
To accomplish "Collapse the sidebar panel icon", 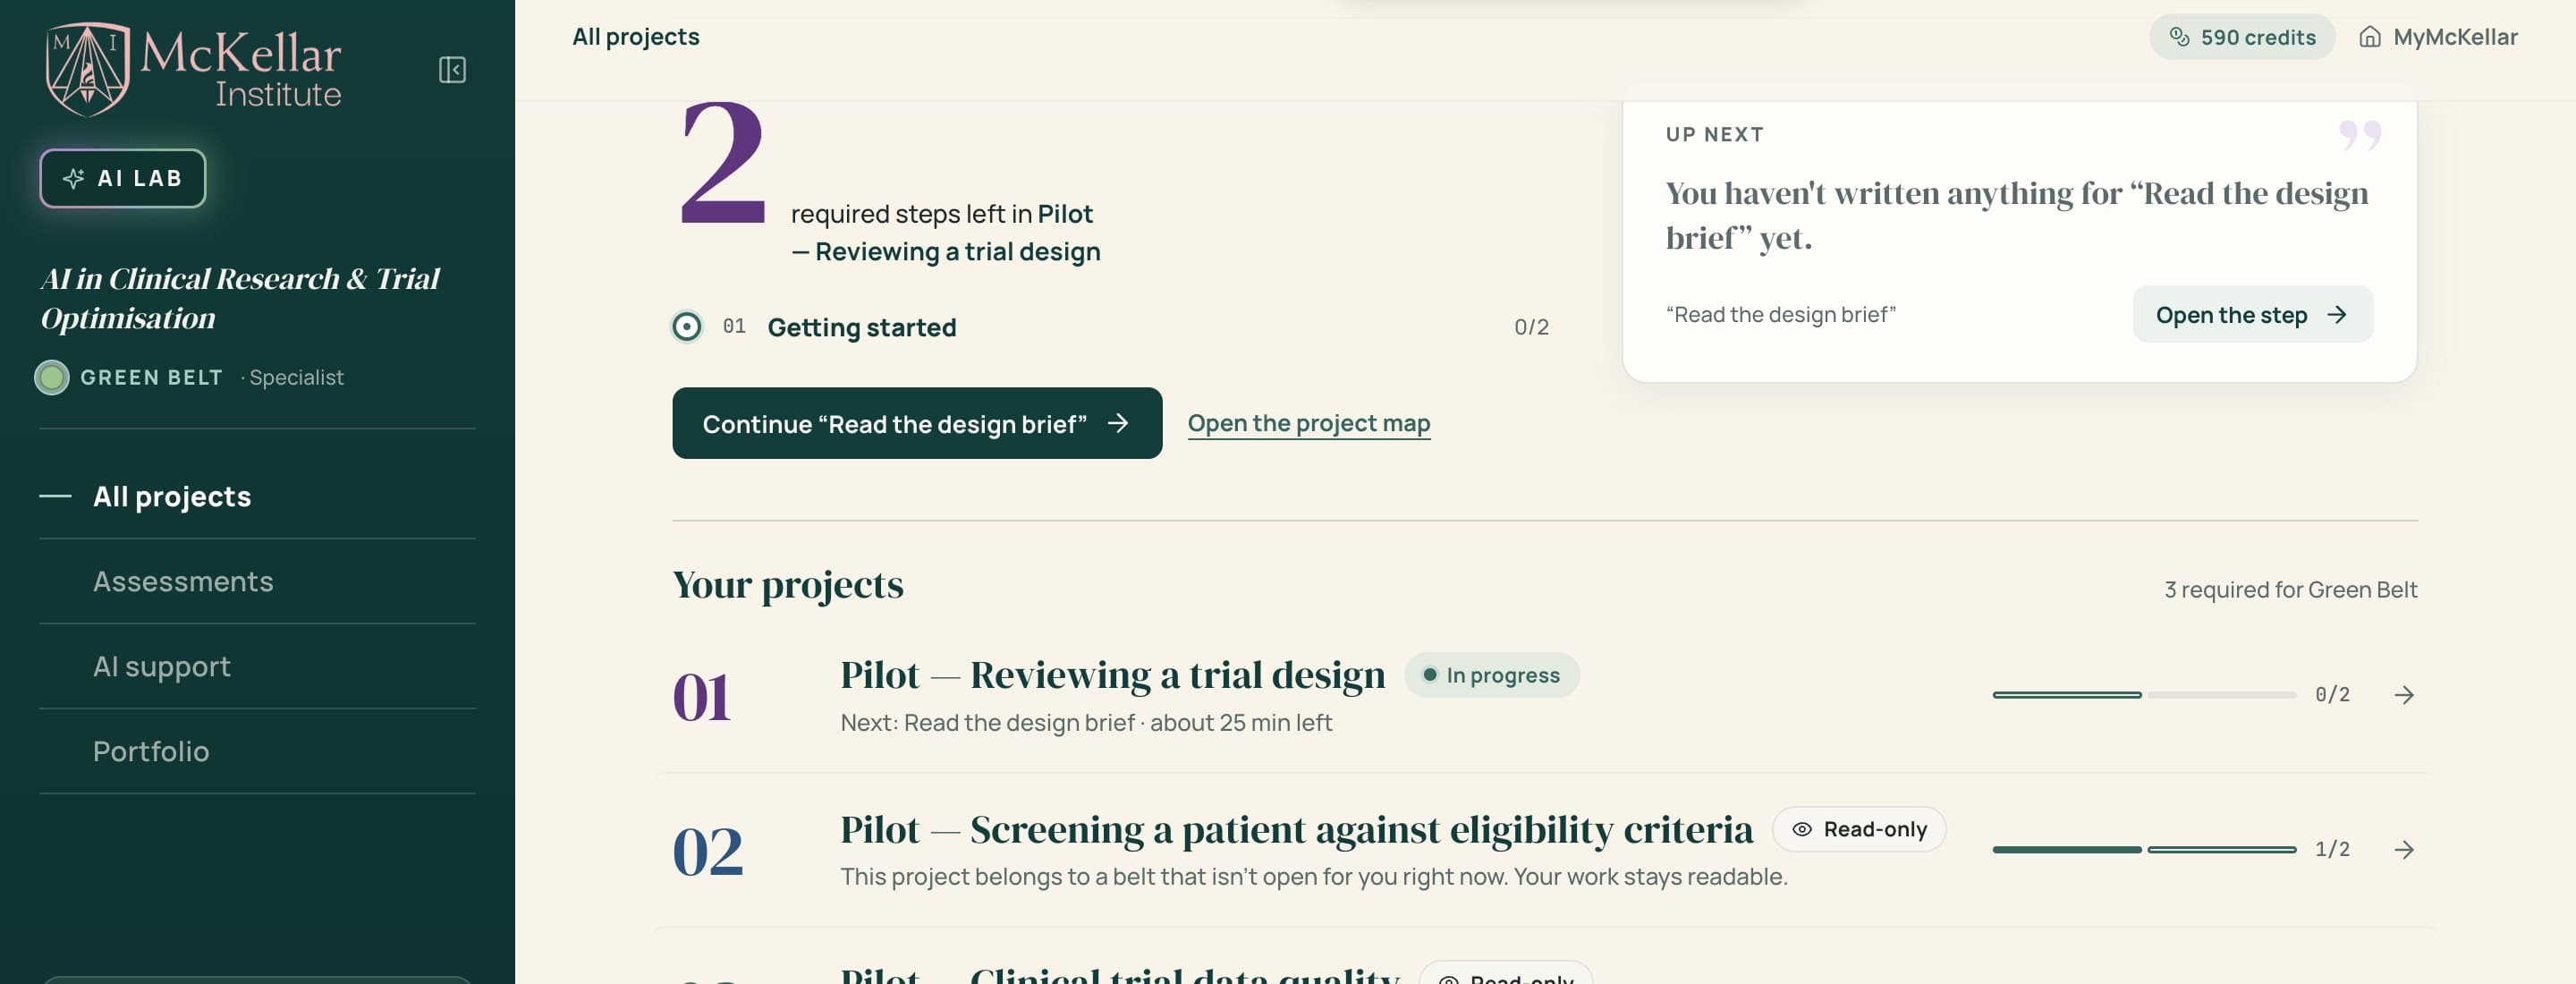I will tap(452, 69).
